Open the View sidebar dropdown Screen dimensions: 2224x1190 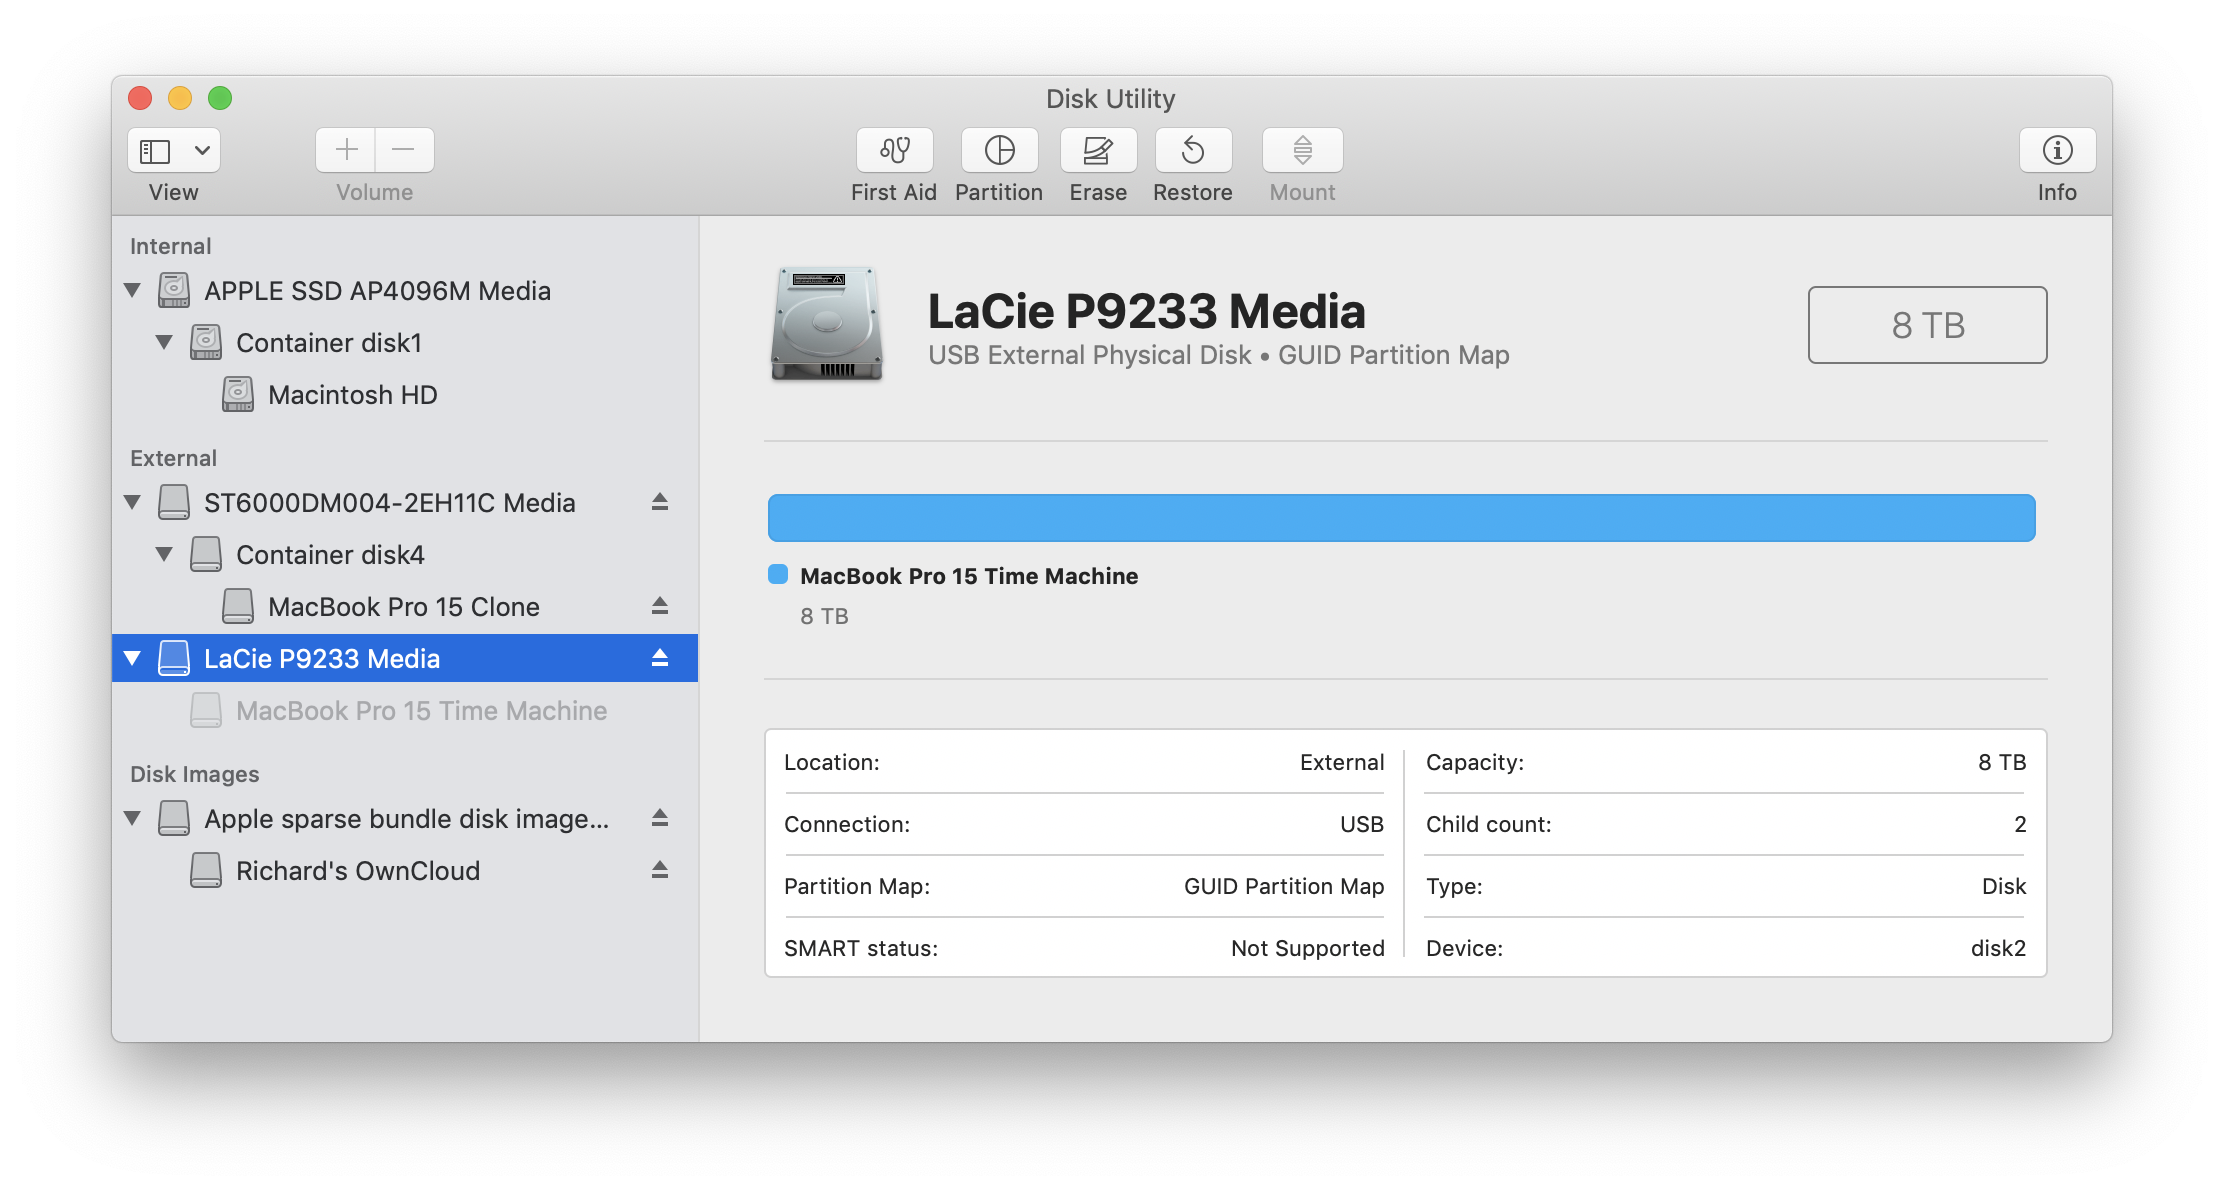[x=174, y=150]
